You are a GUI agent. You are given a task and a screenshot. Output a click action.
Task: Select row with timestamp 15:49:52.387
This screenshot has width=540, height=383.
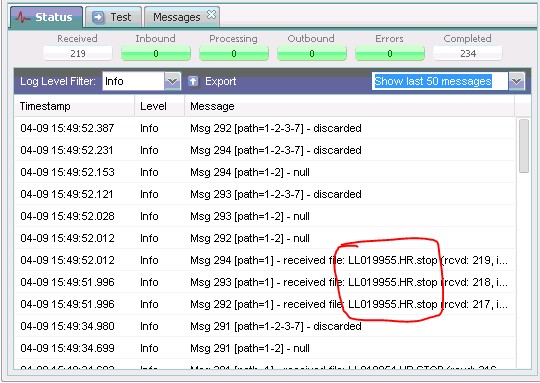click(264, 128)
